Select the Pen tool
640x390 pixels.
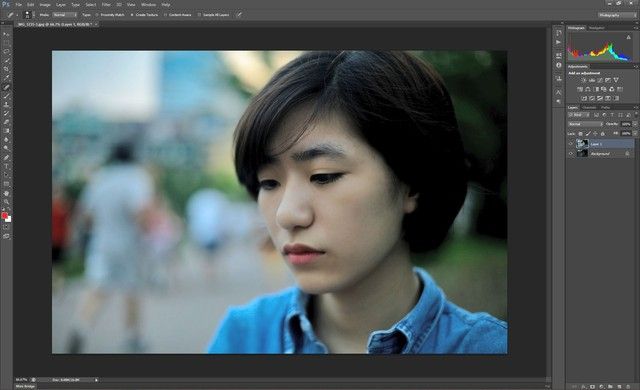click(6, 157)
